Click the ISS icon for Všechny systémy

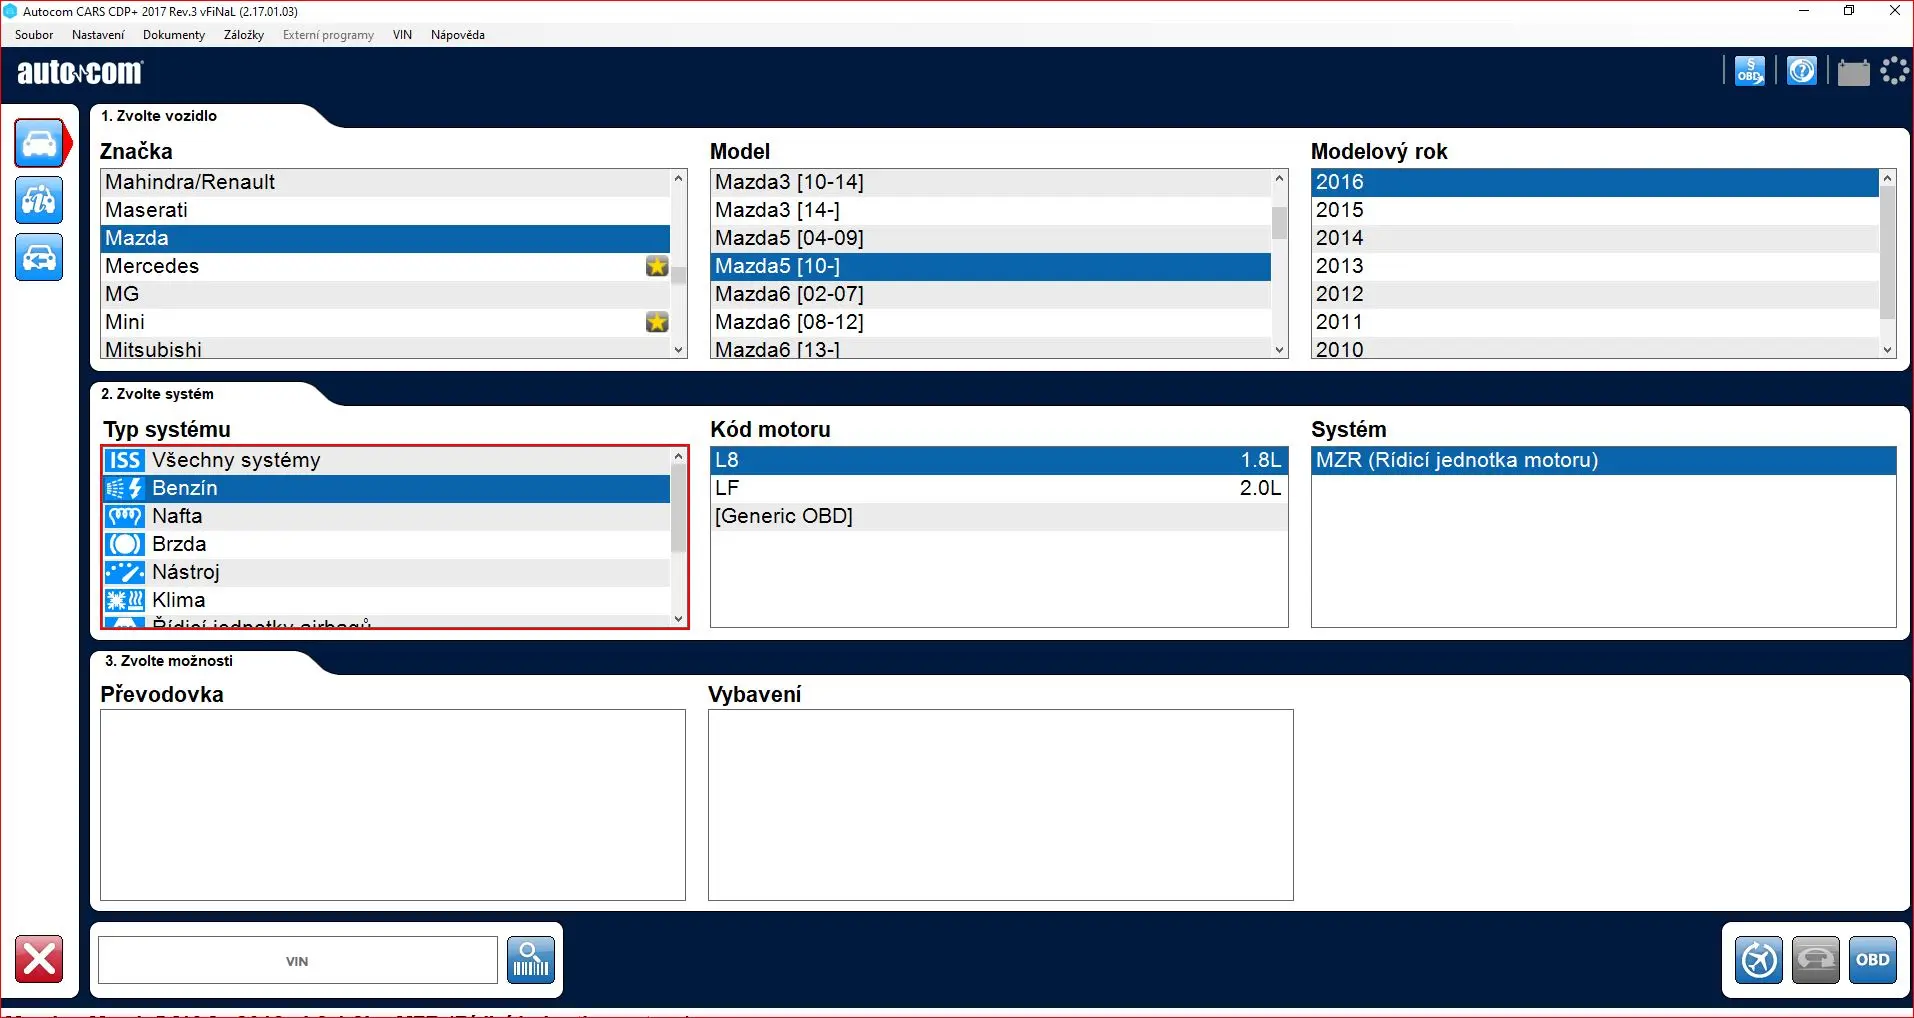[x=125, y=460]
